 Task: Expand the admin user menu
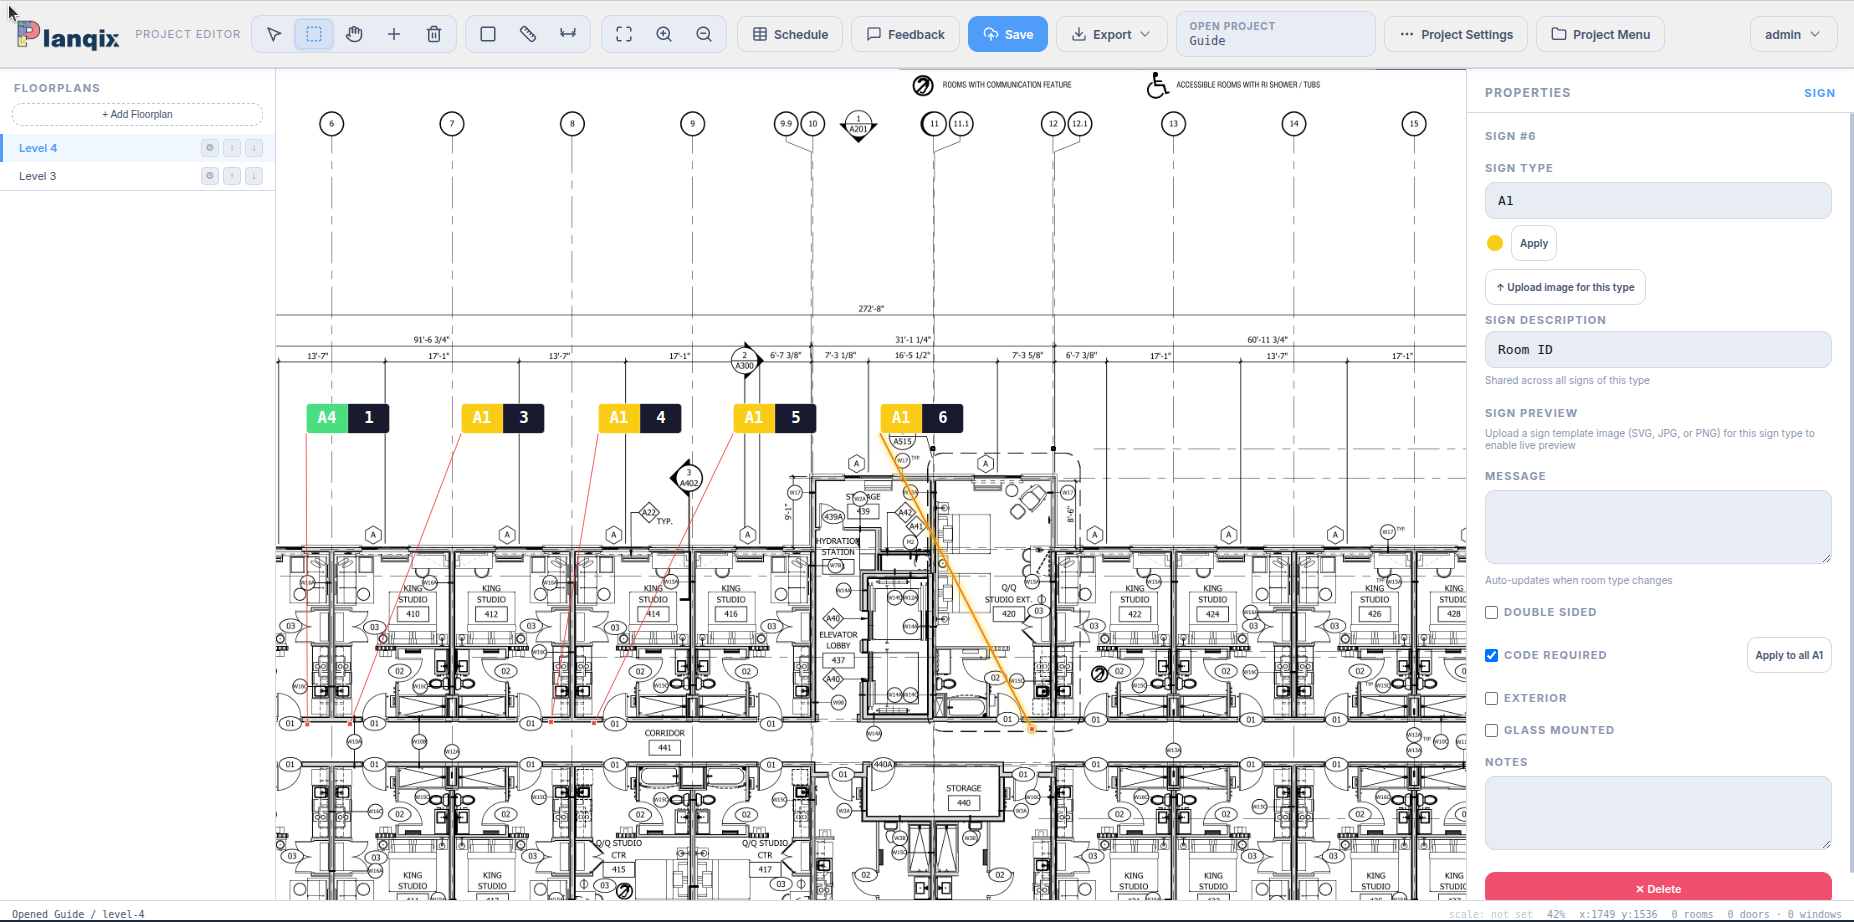point(1793,34)
